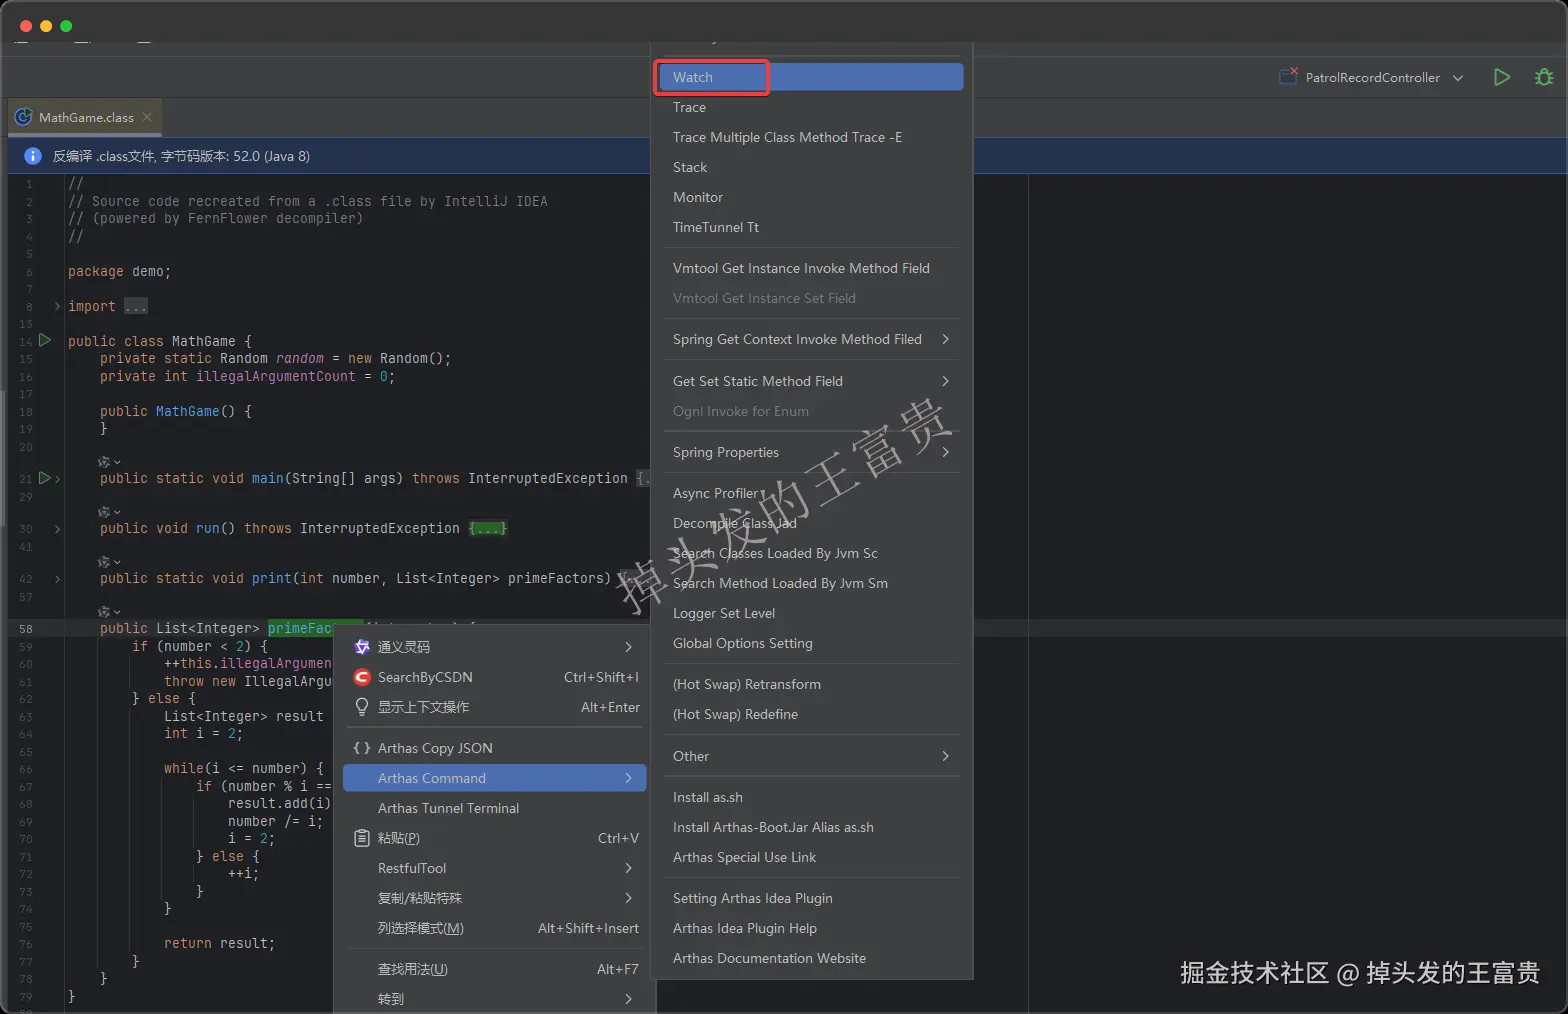Select Install as.sh
The width and height of the screenshot is (1568, 1014).
(x=811, y=797)
